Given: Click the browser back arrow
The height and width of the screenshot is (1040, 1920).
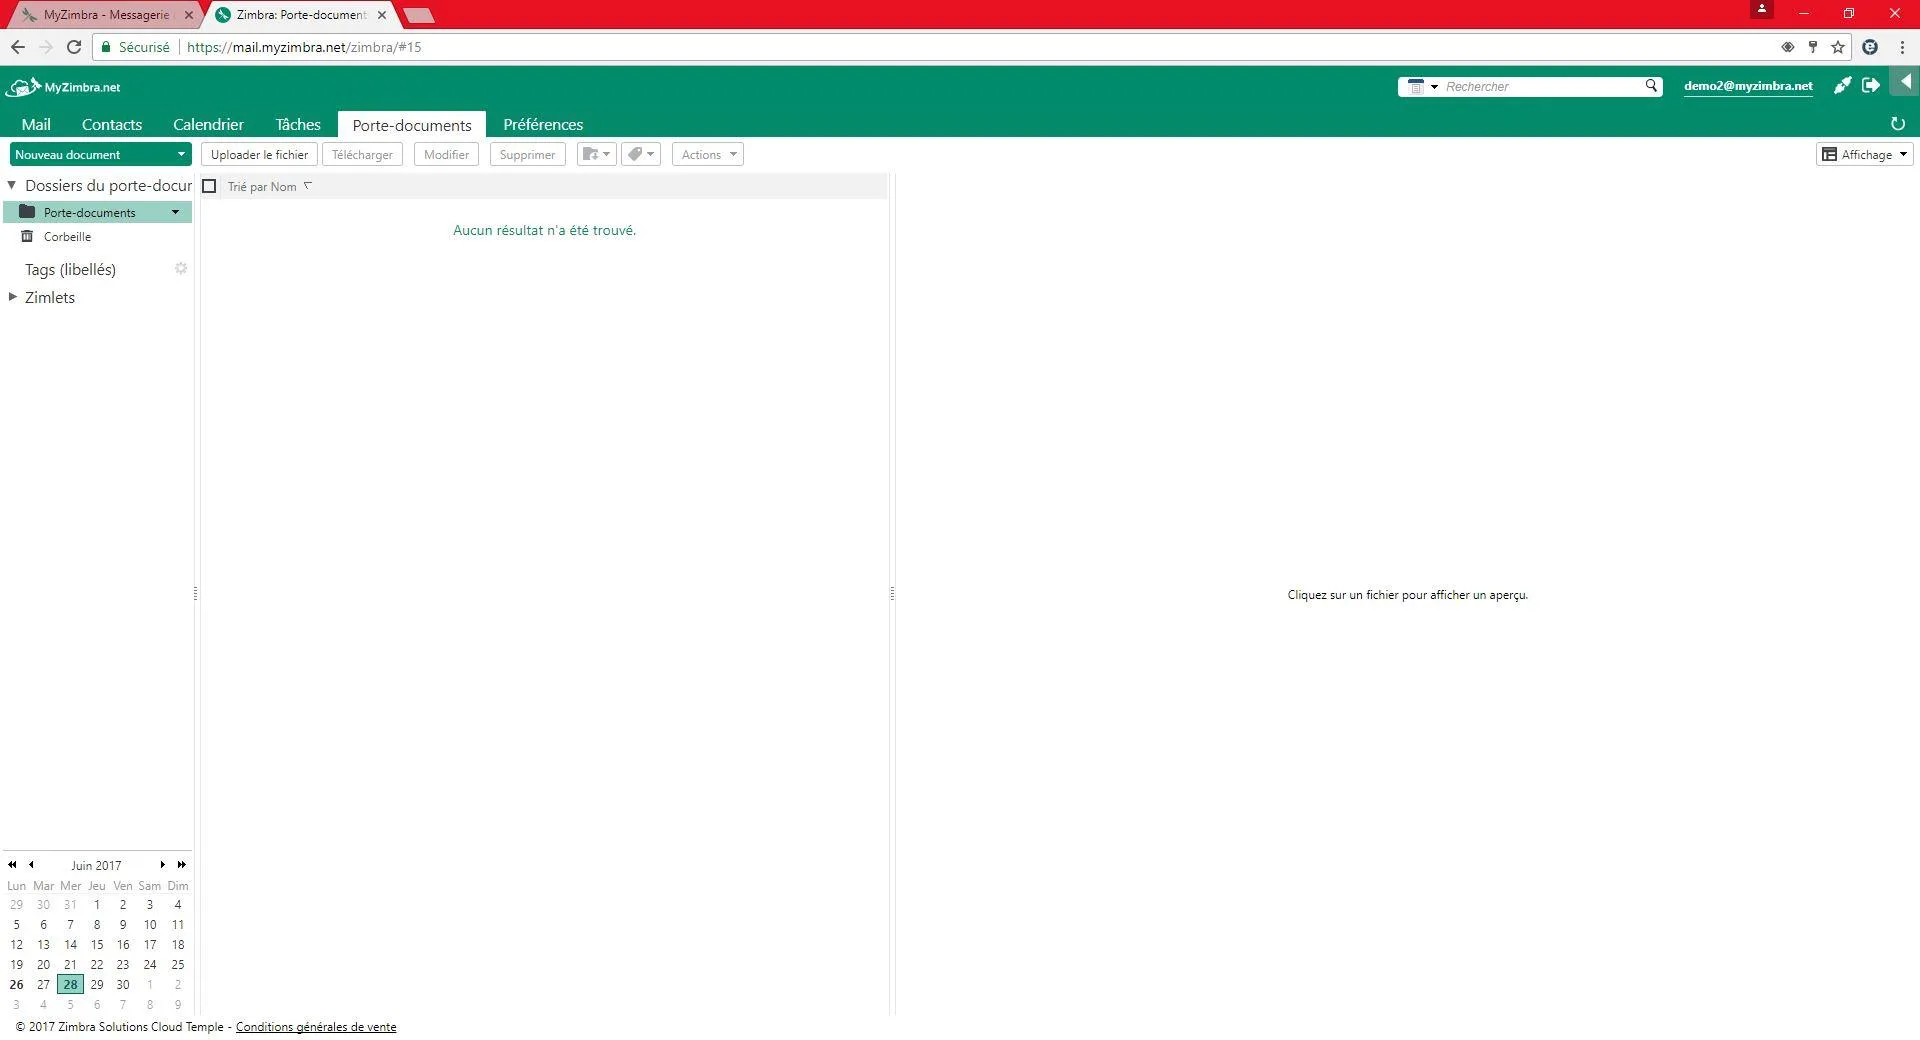Looking at the screenshot, I should pos(18,47).
